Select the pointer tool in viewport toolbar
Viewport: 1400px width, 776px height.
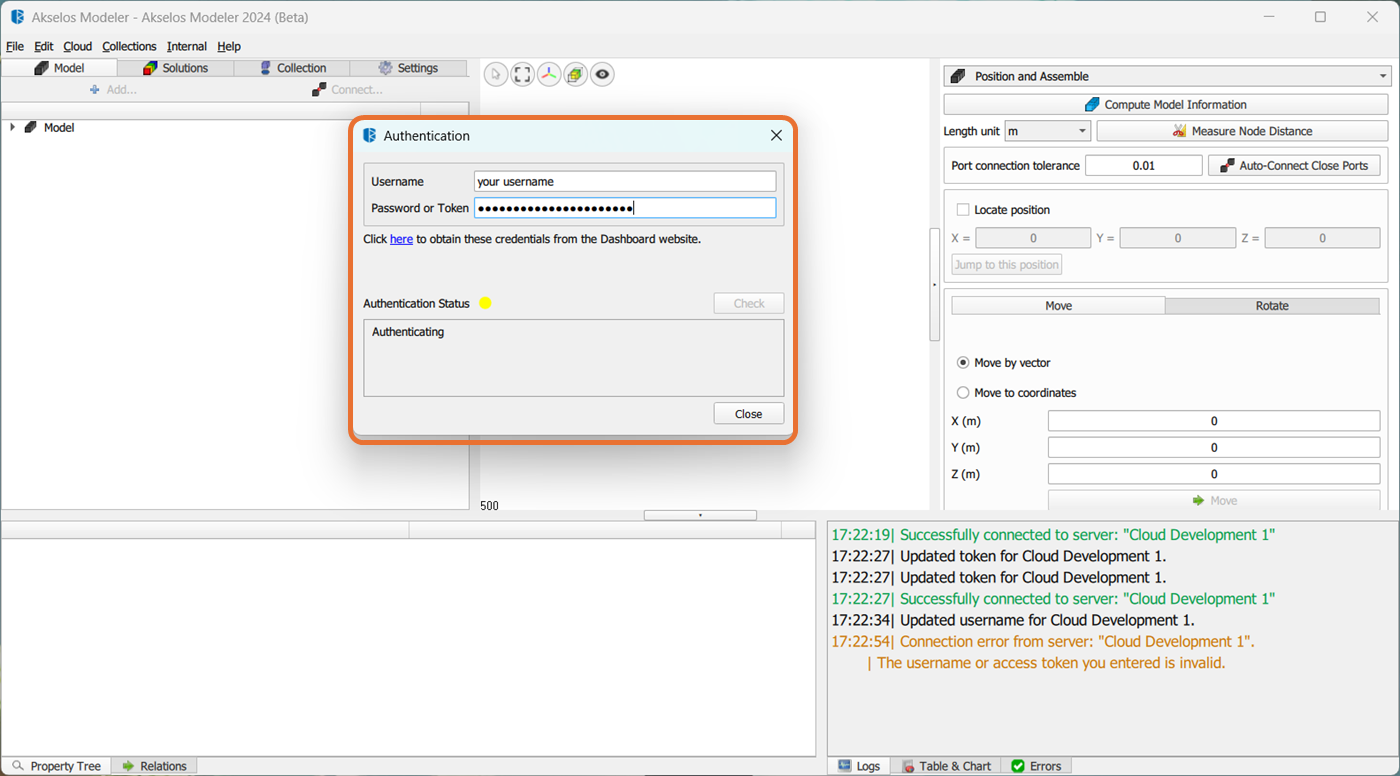point(496,74)
